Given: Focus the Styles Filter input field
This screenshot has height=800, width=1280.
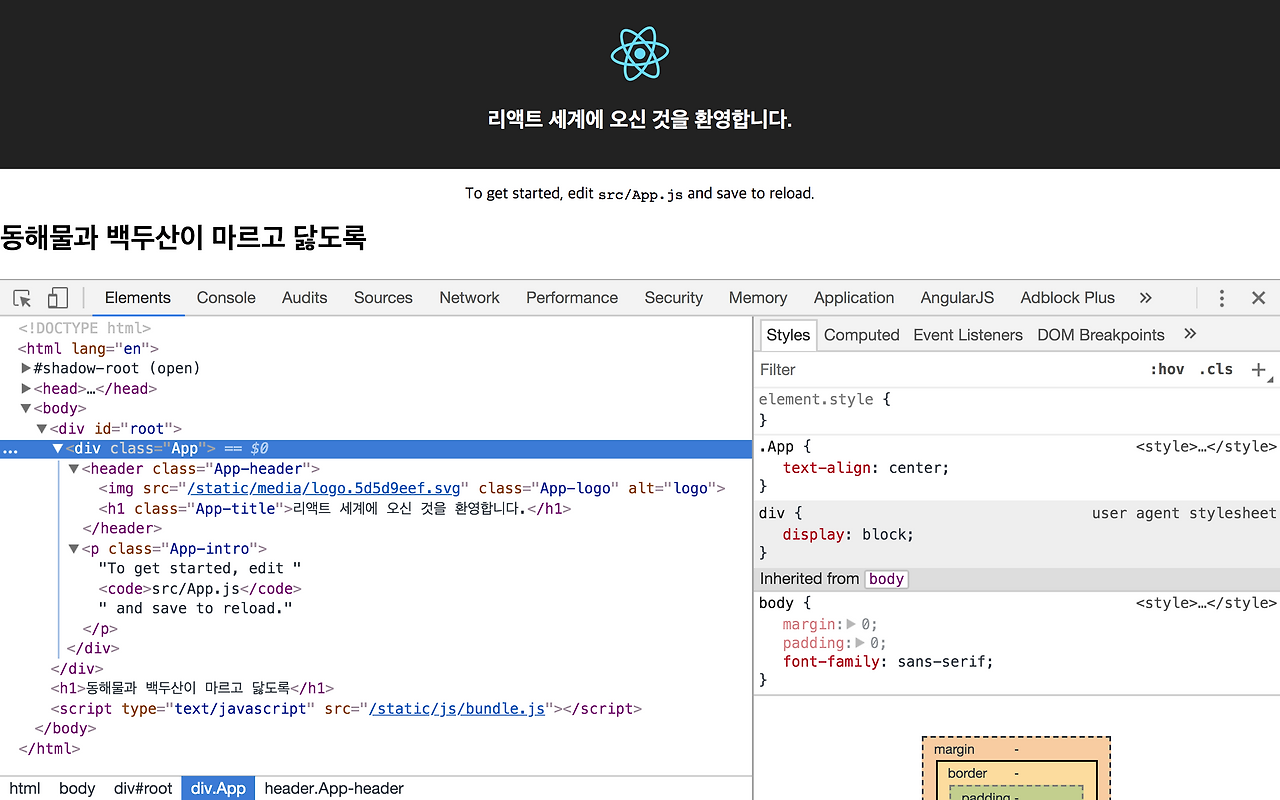Looking at the screenshot, I should pos(946,370).
